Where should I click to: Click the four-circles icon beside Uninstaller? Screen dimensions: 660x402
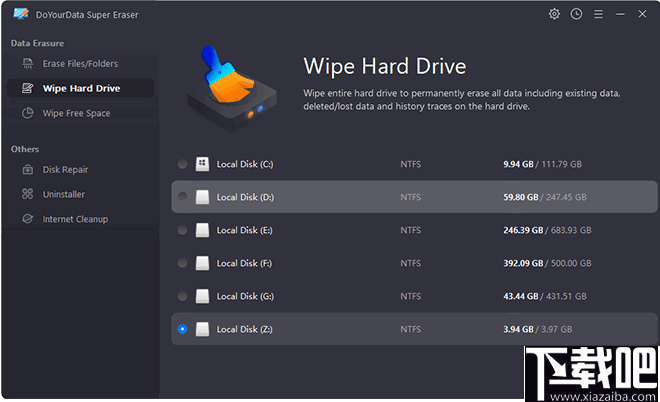tap(28, 194)
